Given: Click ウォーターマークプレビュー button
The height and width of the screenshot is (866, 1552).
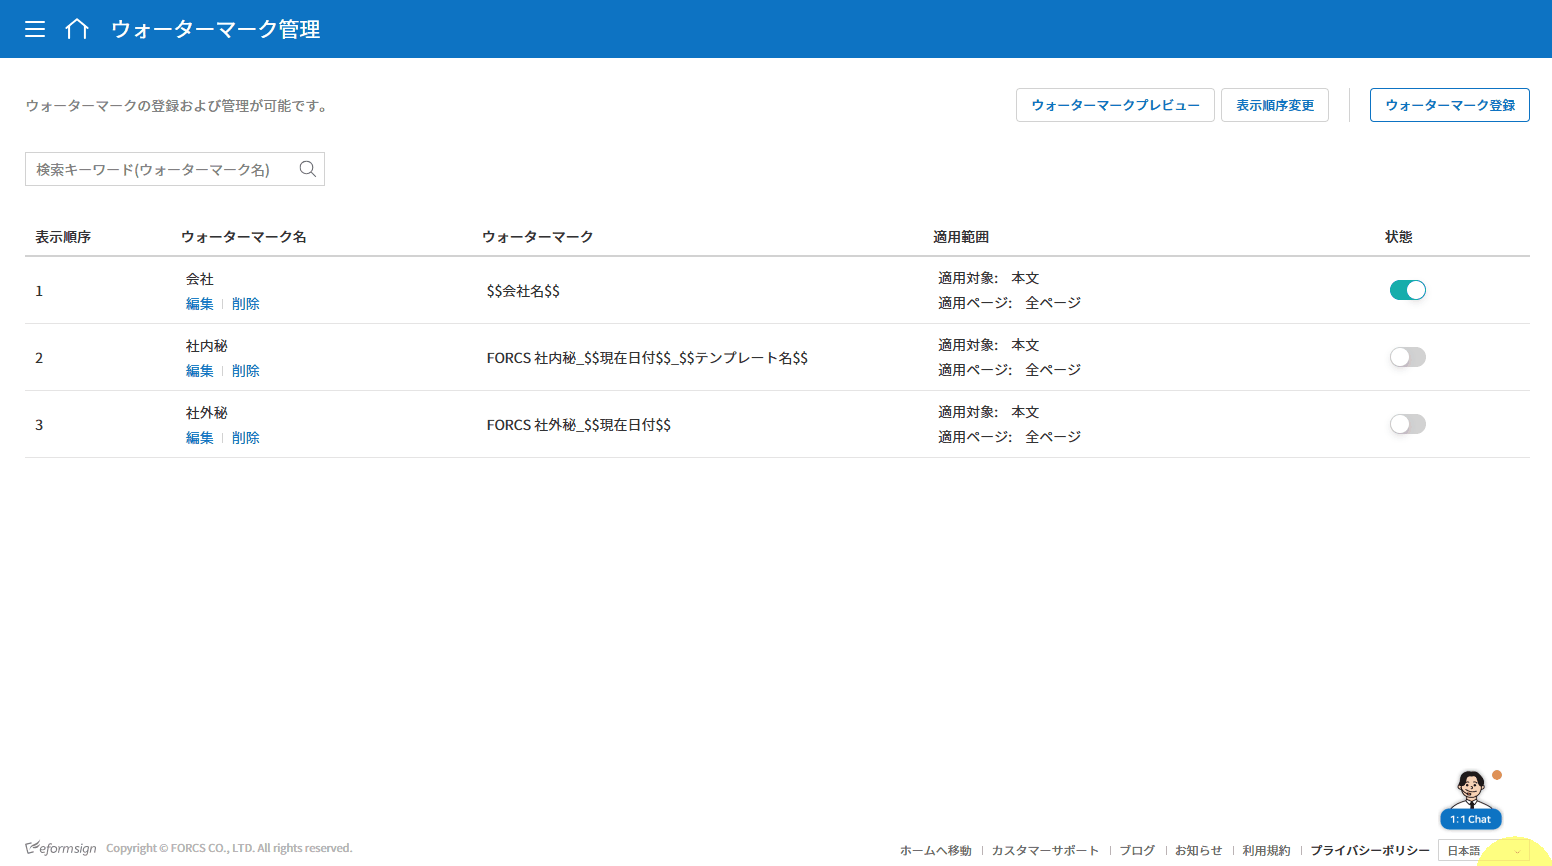Looking at the screenshot, I should (x=1115, y=105).
